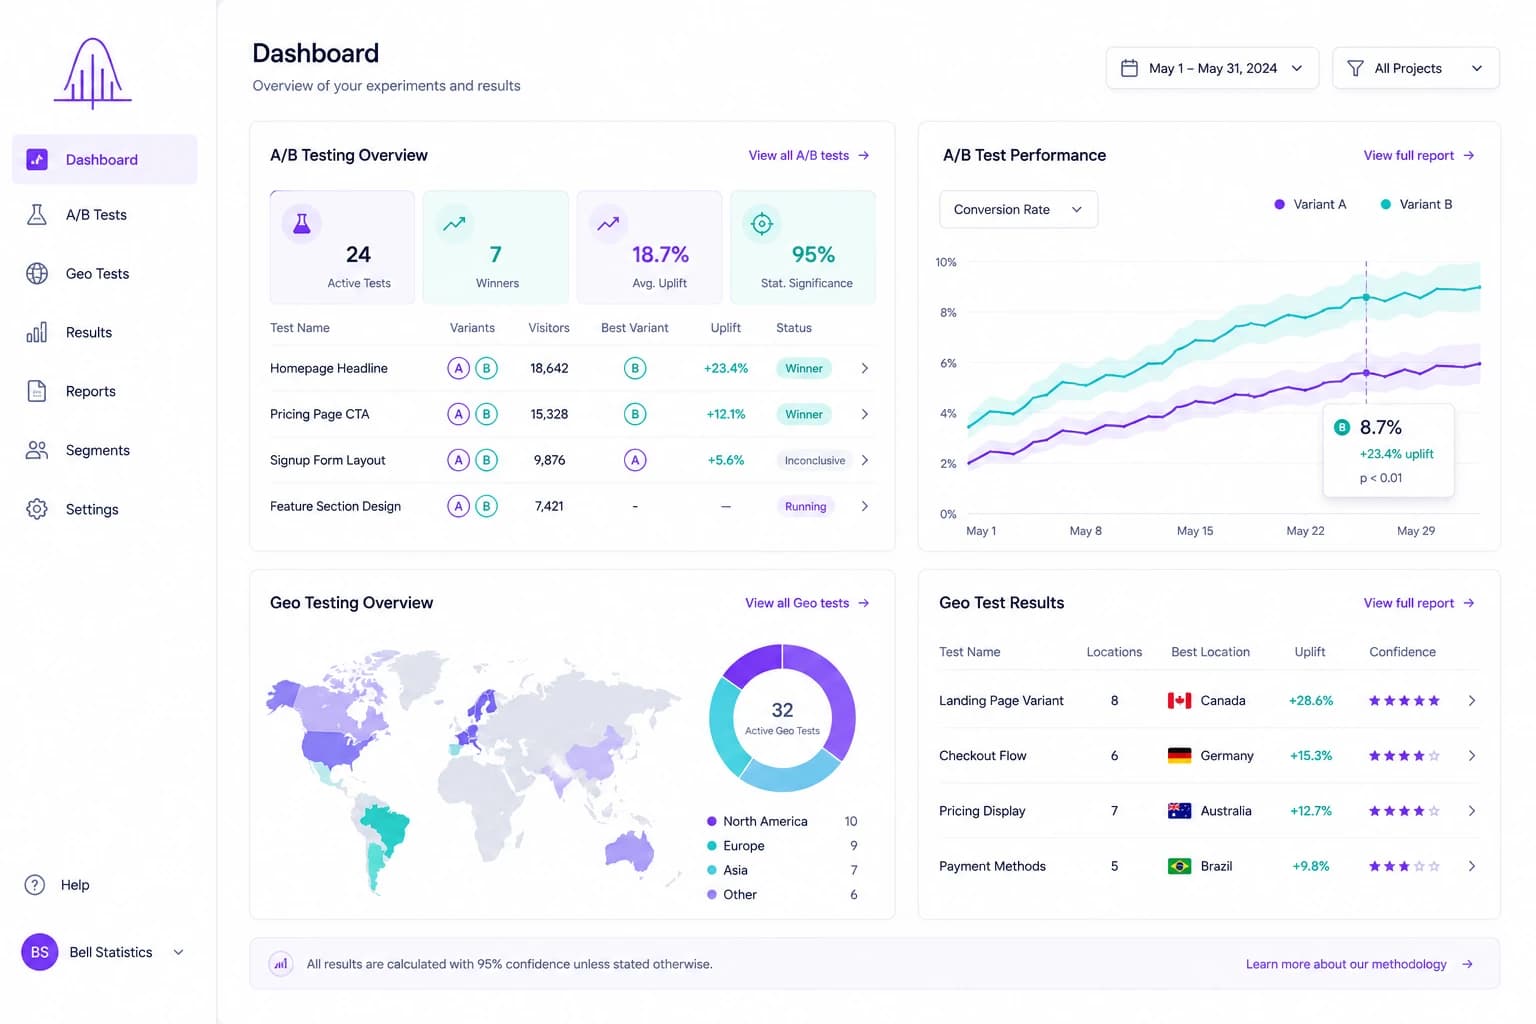This screenshot has height=1024, width=1536.
Task: Click the Germany flag icon
Action: click(x=1179, y=755)
